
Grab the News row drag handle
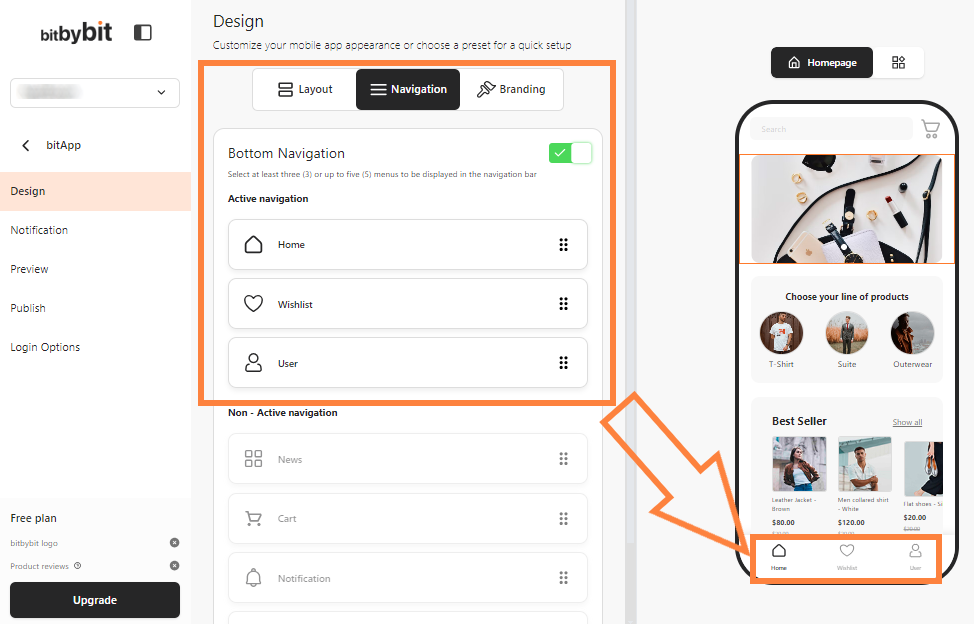click(x=563, y=459)
